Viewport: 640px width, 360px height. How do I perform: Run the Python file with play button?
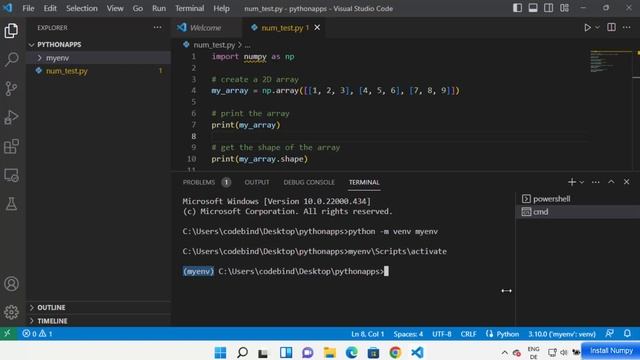click(x=587, y=28)
